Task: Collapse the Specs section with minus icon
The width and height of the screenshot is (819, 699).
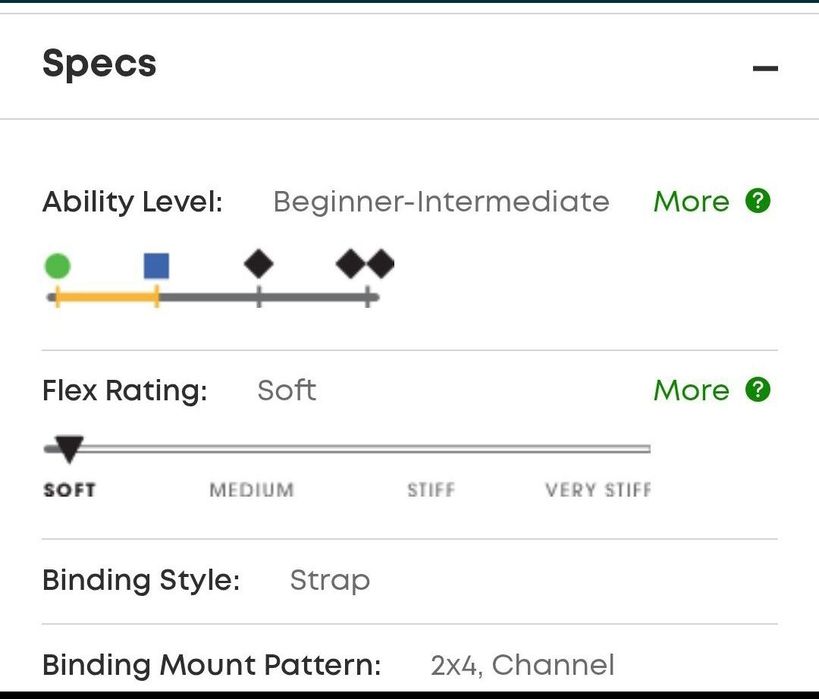Action: pos(765,69)
